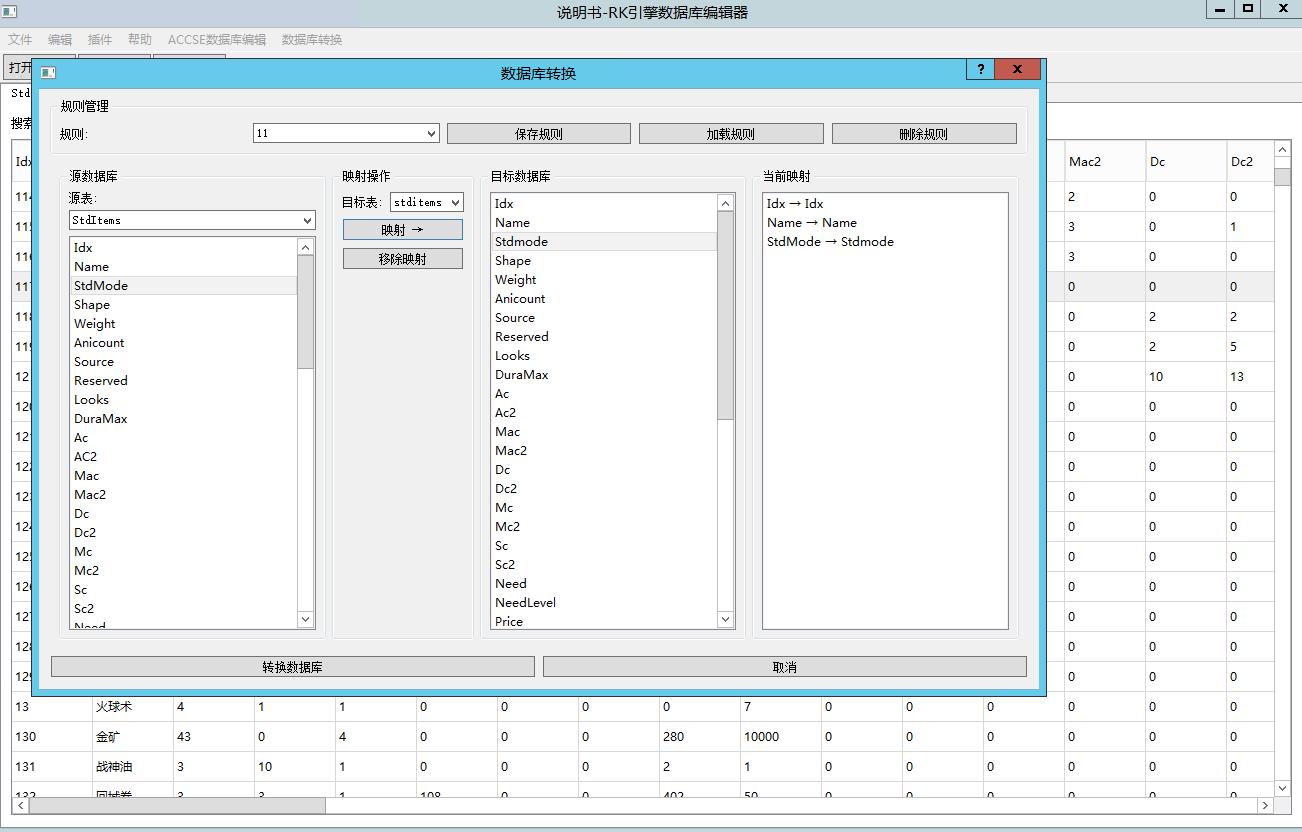Cancel the dialog with 取消
The height and width of the screenshot is (832, 1302).
[784, 667]
